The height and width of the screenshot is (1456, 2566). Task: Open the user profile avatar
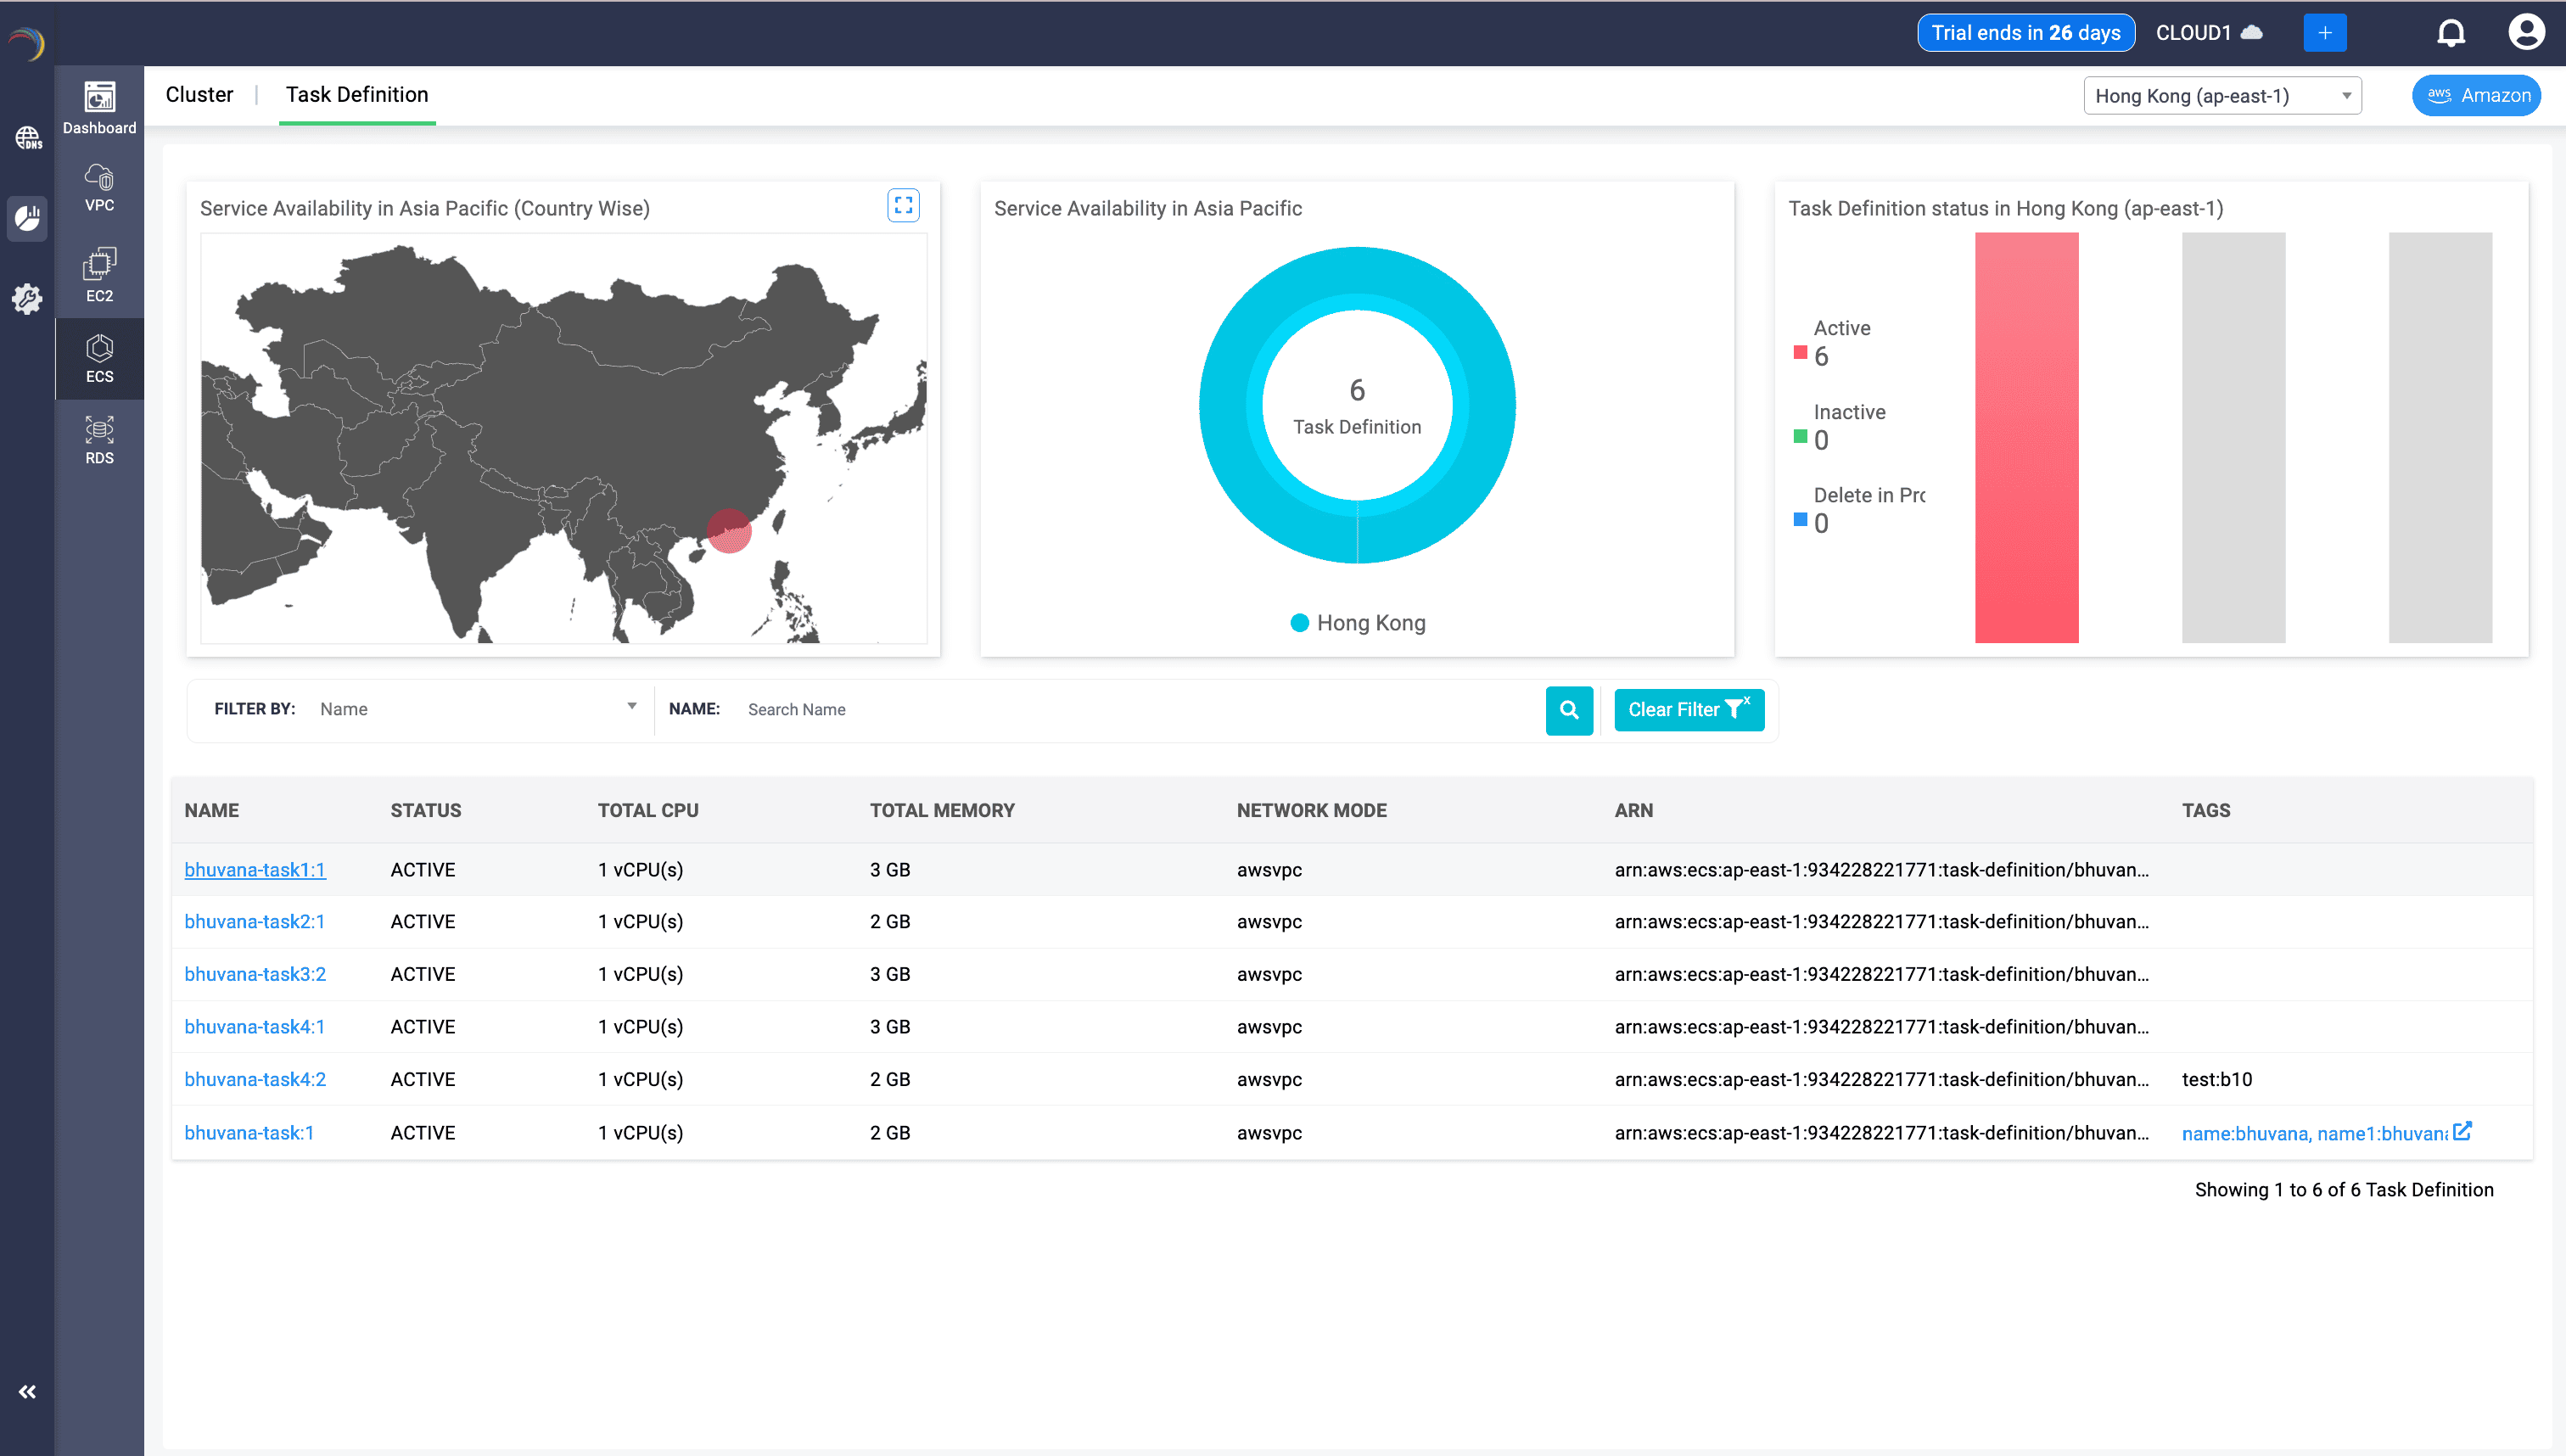(x=2526, y=33)
